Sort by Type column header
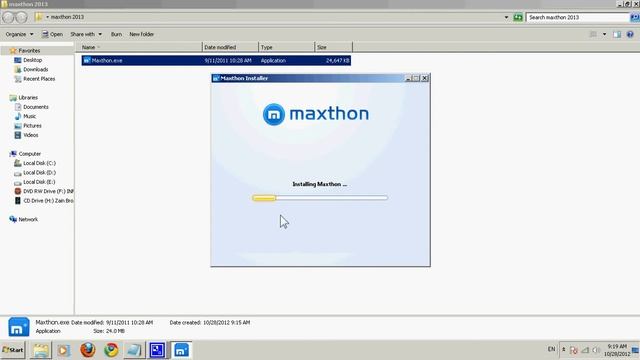This screenshot has width=640, height=360. 287,47
